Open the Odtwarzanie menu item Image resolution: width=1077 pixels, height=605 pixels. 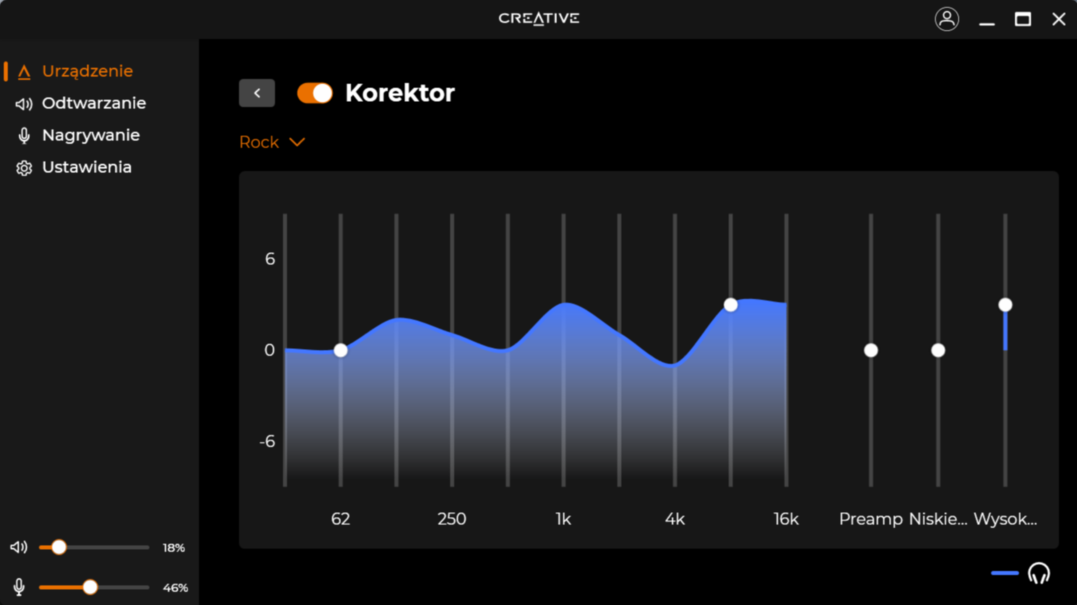pos(93,104)
